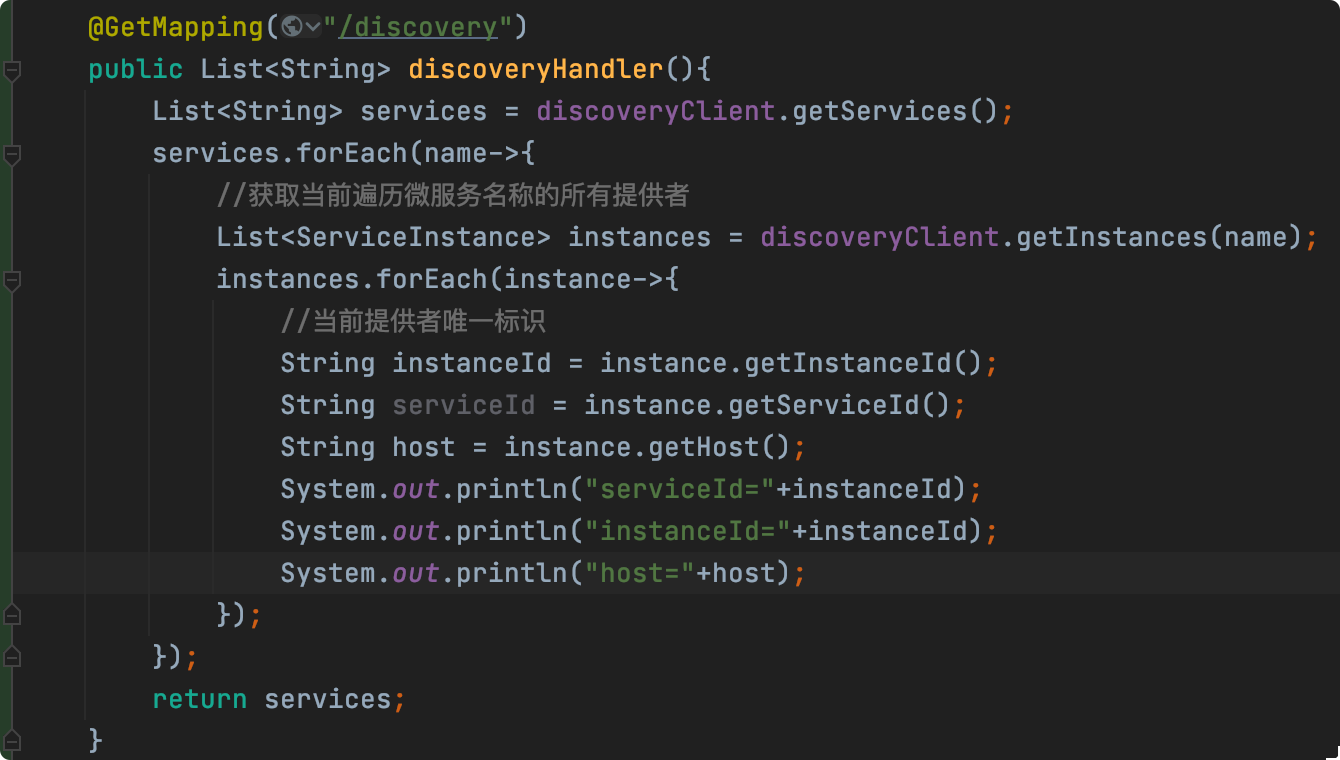Place cursor on the @GetMapping annotation
The width and height of the screenshot is (1340, 760).
176,27
